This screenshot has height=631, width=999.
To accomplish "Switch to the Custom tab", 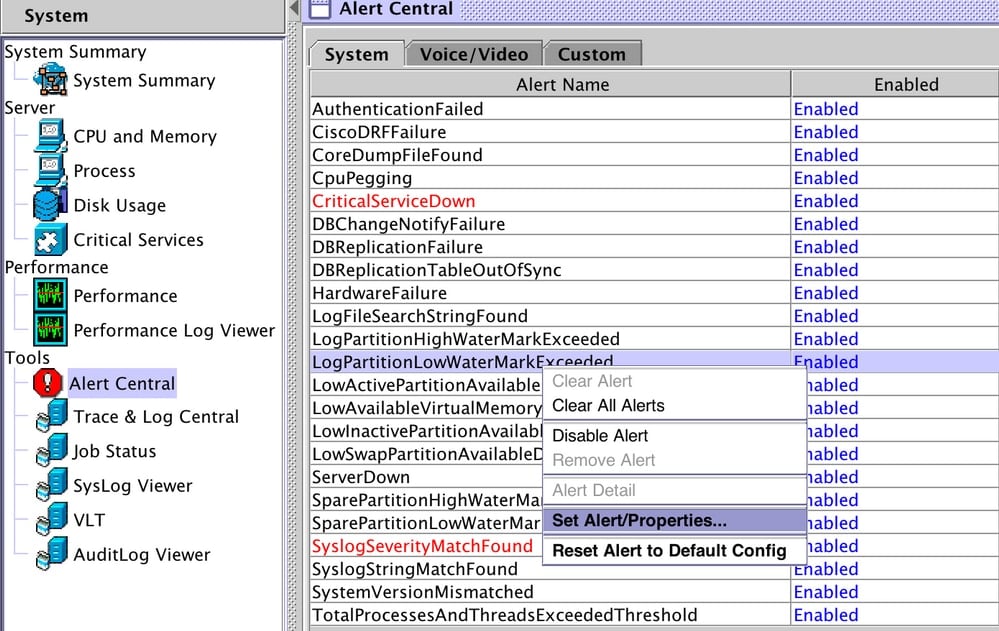I will click(x=592, y=54).
